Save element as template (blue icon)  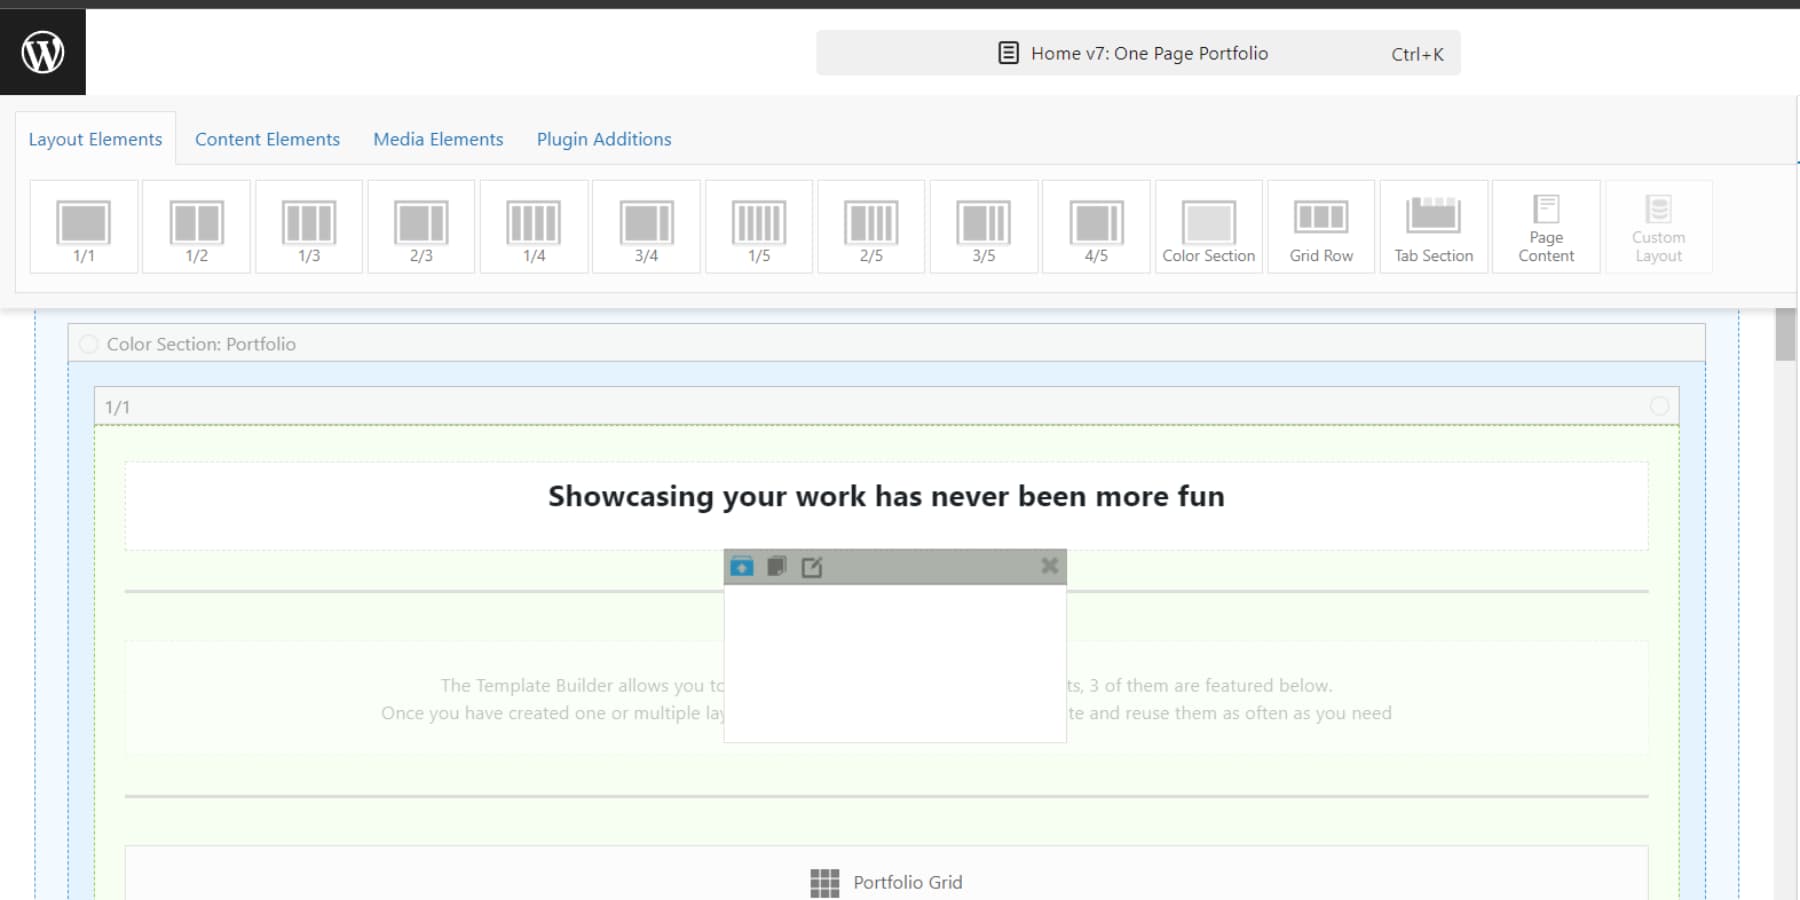742,567
